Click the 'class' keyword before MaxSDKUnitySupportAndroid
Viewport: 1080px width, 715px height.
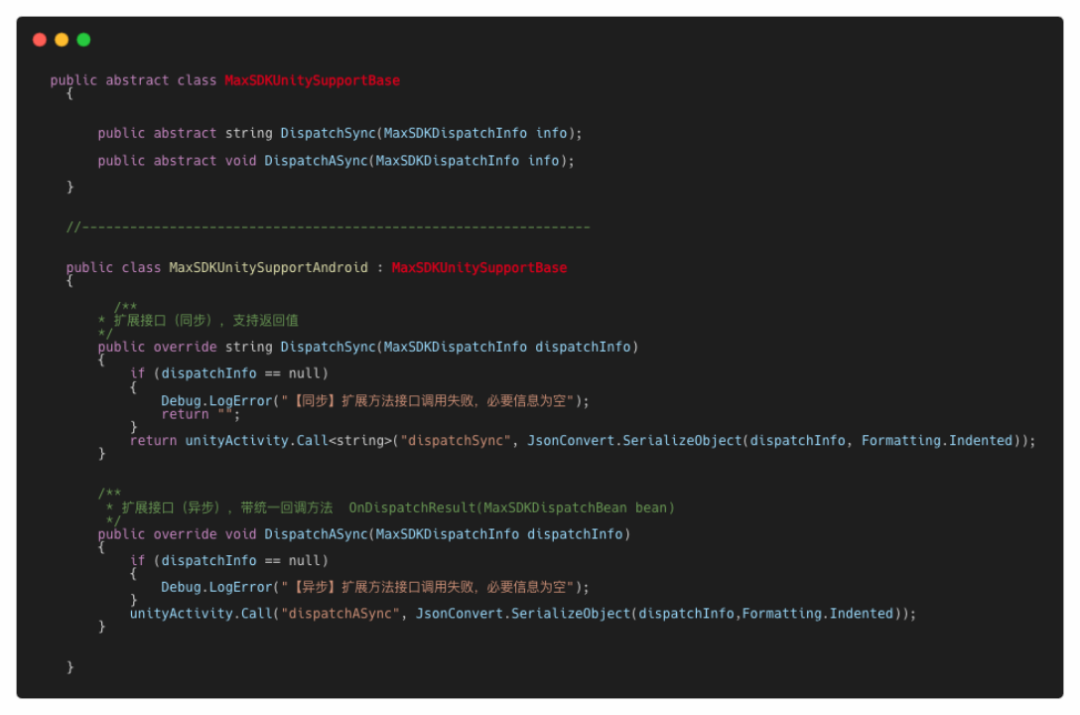click(x=141, y=267)
